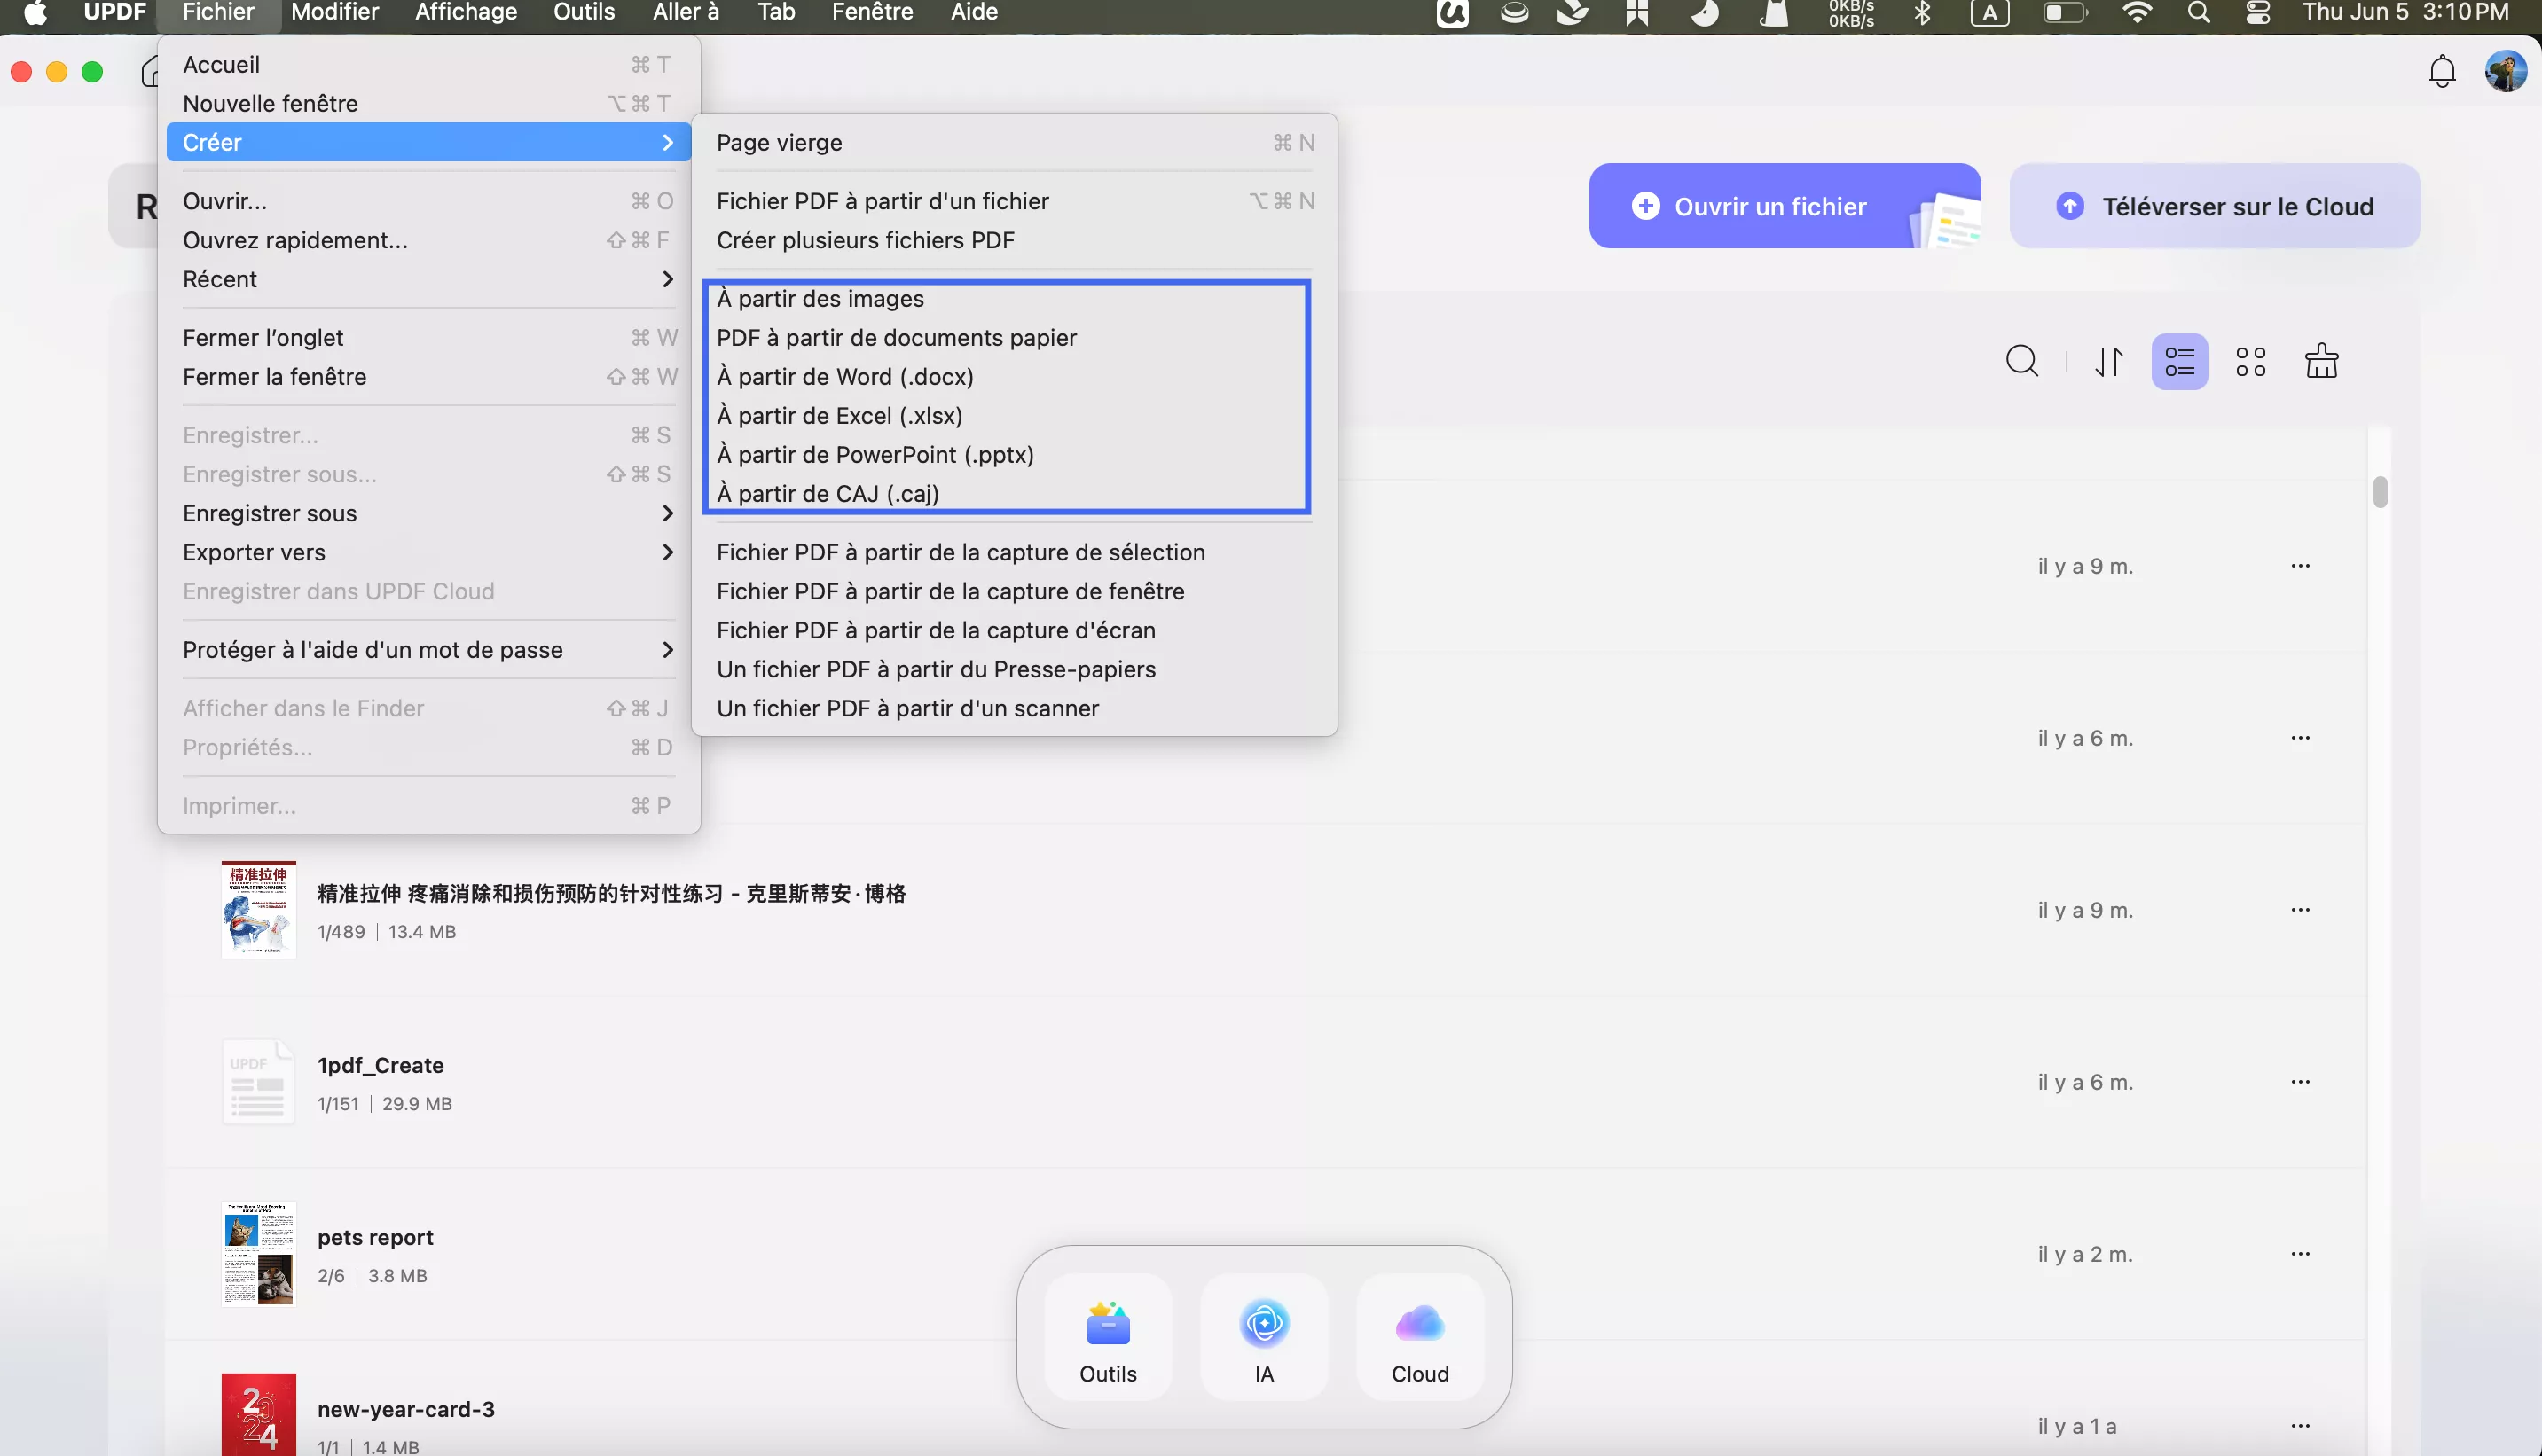
Task: Open the Fichier menu
Action: coord(218,13)
